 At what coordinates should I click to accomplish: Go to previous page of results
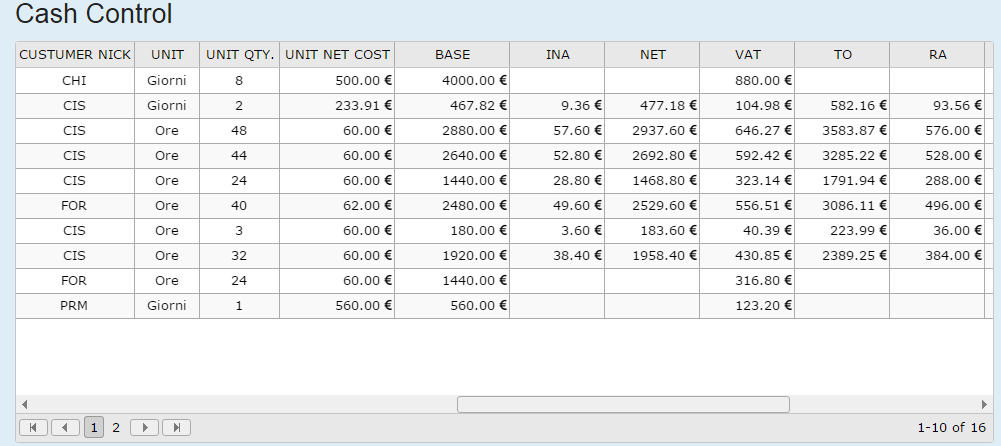65,427
